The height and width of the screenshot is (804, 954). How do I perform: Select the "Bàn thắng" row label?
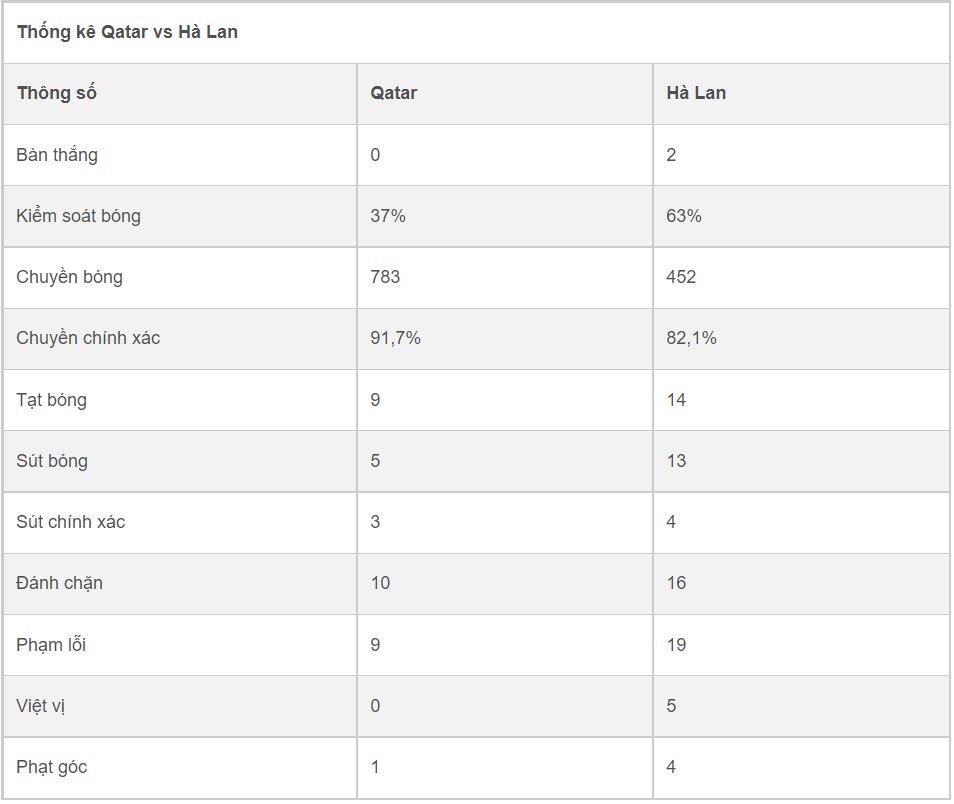[x=57, y=155]
